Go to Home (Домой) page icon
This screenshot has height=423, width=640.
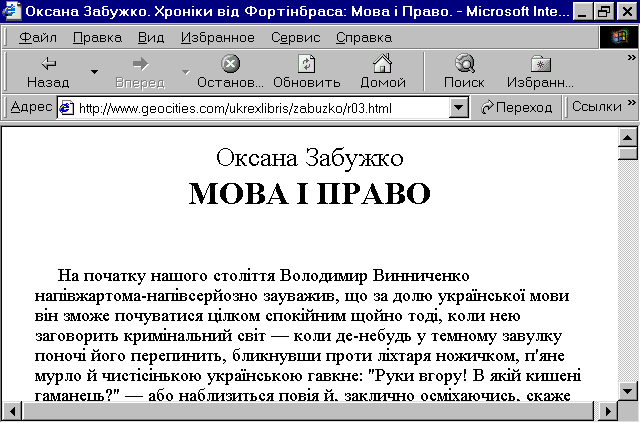tap(382, 63)
